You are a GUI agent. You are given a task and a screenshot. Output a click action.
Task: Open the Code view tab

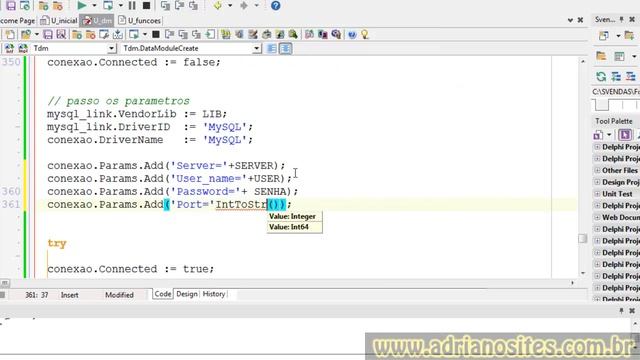tap(163, 294)
